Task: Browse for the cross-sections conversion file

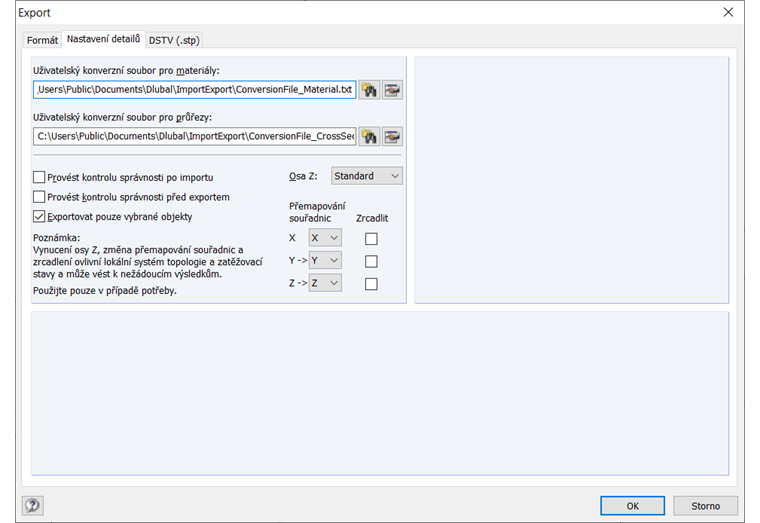Action: [369, 137]
